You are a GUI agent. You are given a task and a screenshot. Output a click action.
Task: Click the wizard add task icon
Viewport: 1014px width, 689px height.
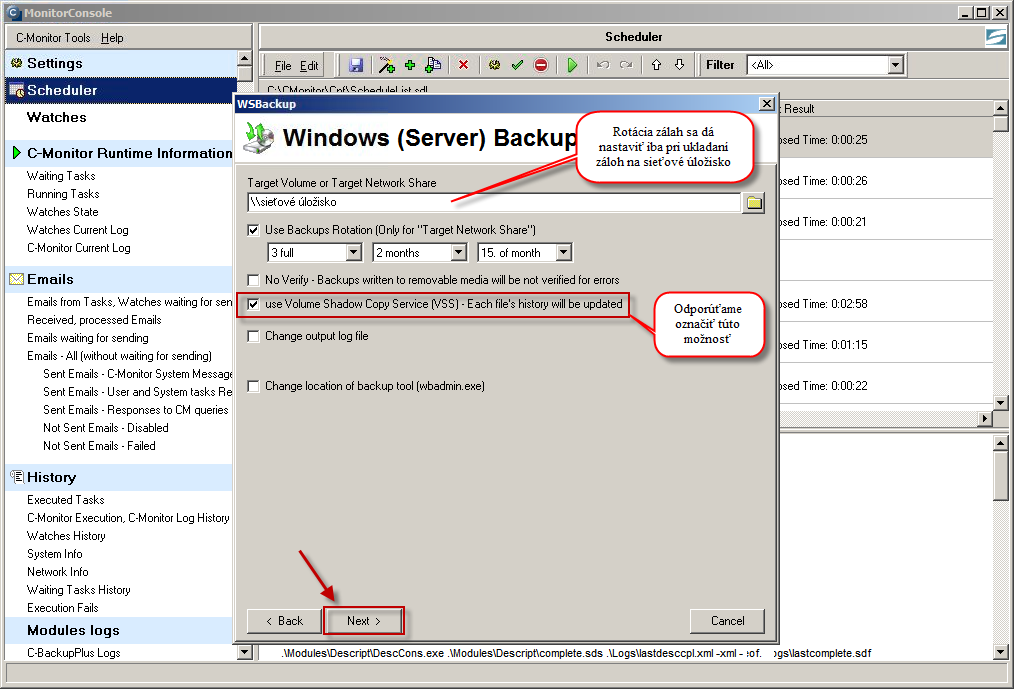coord(387,65)
